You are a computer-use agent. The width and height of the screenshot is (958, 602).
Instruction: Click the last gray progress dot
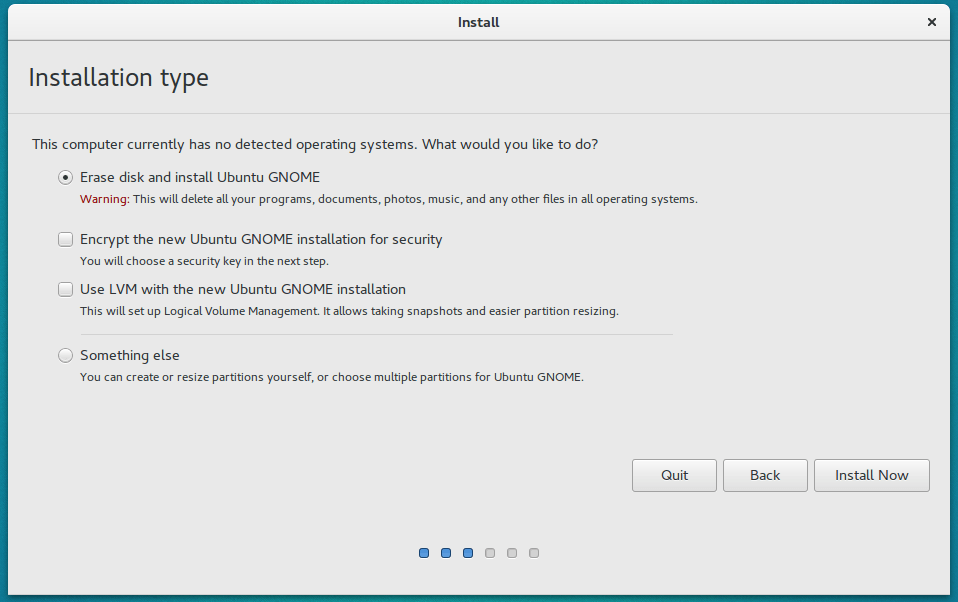534,553
